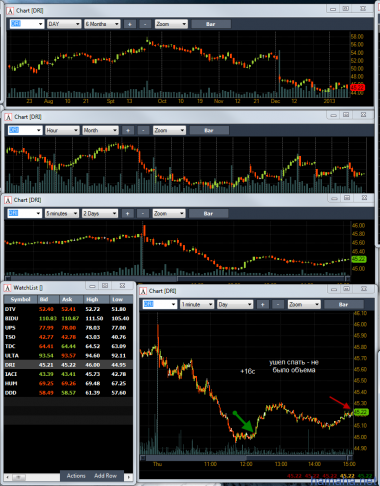The width and height of the screenshot is (380, 486).
Task: Open the DAY interval dropdown in top chart
Action: [64, 24]
